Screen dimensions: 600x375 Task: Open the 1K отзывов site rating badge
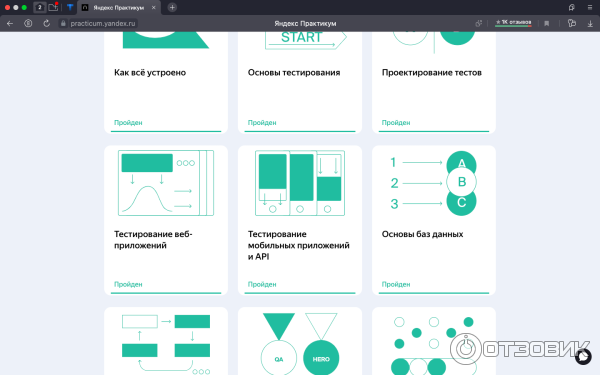click(513, 23)
